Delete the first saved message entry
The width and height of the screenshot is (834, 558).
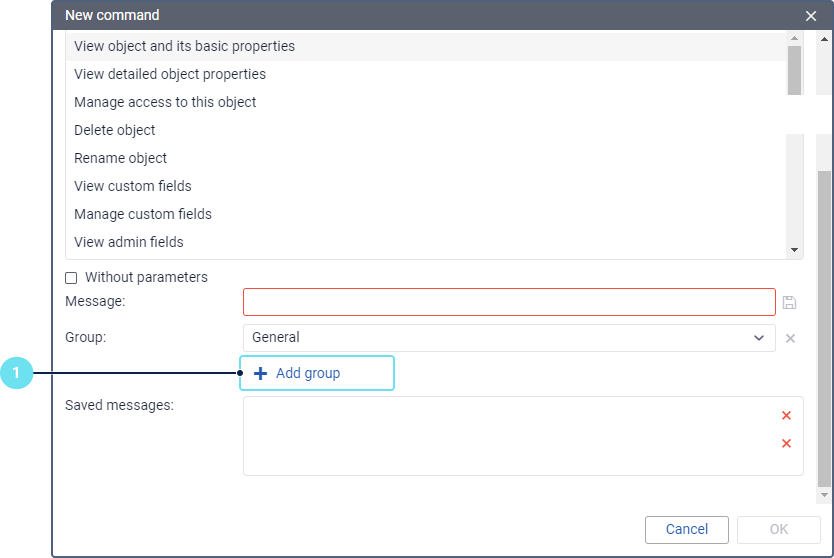point(786,415)
